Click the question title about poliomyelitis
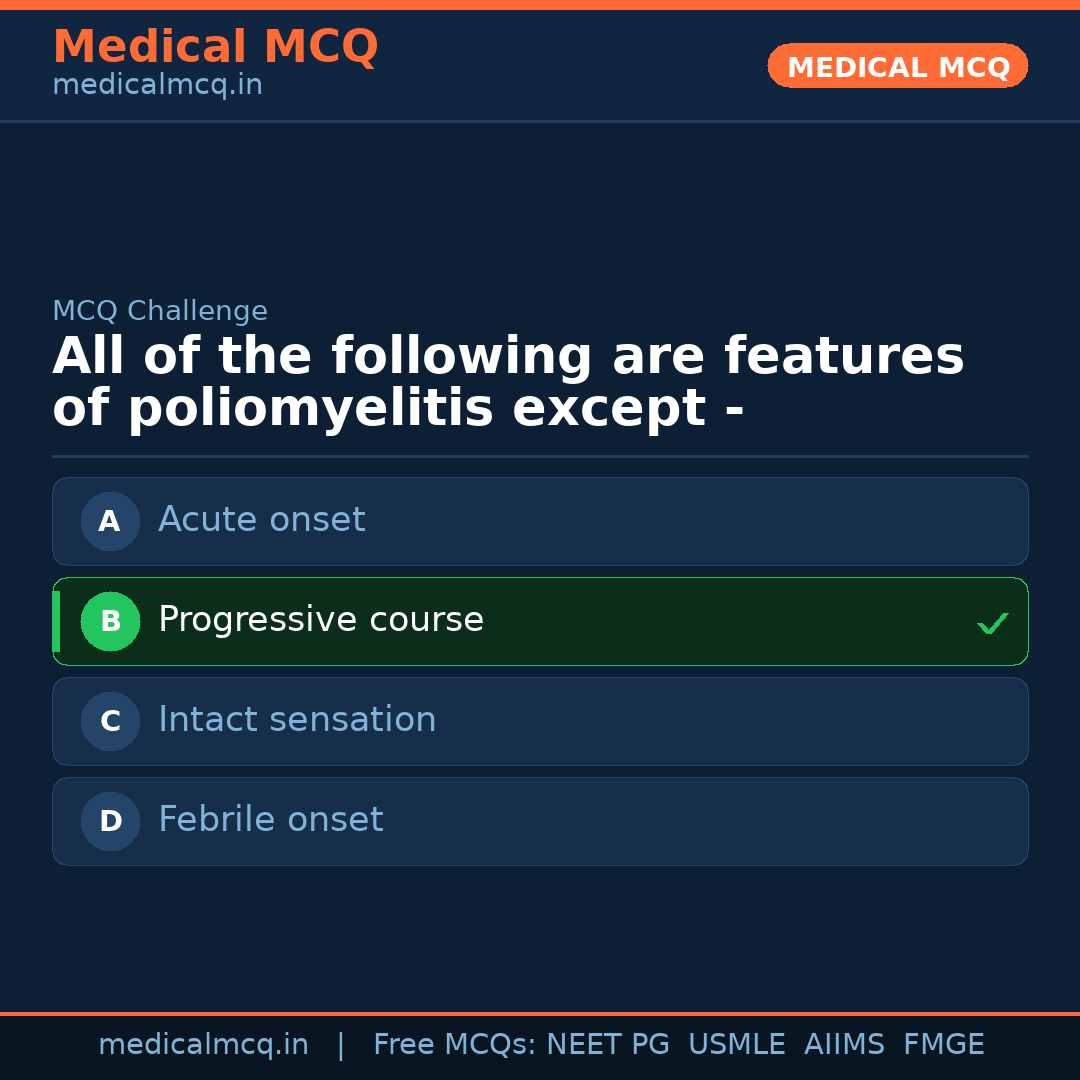The height and width of the screenshot is (1080, 1080). click(x=508, y=381)
